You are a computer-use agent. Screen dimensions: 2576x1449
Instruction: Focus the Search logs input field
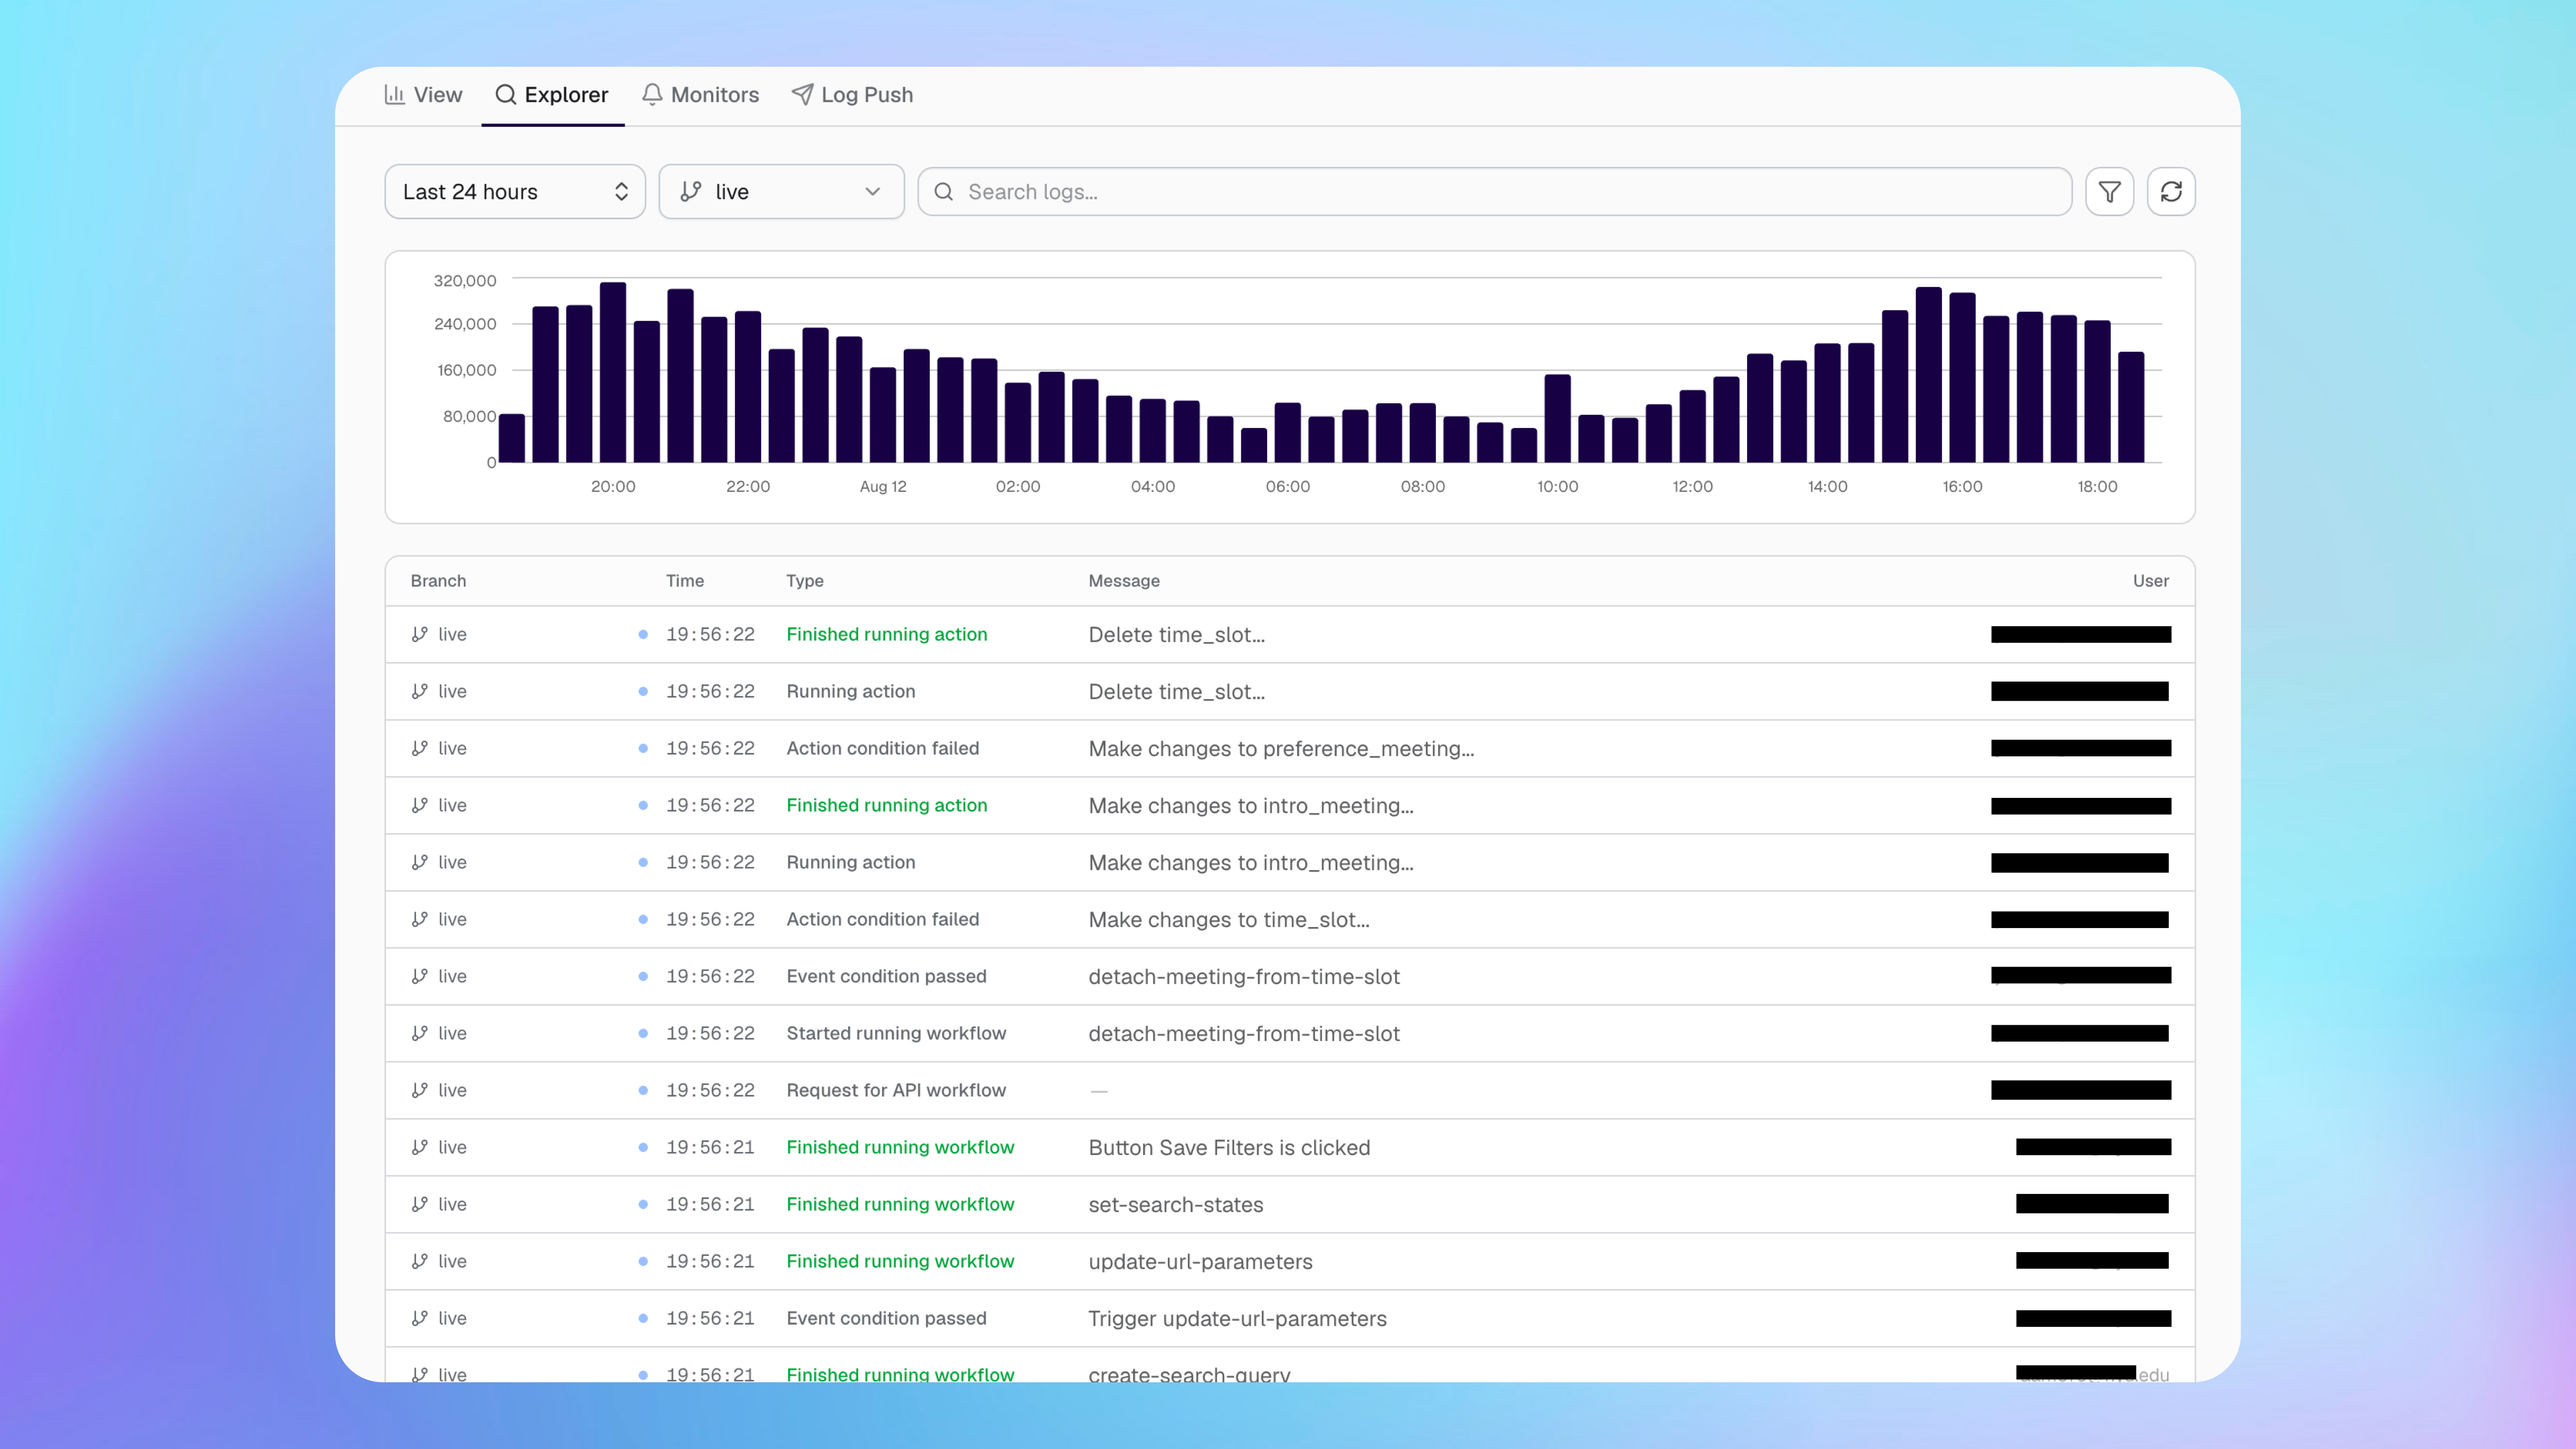pyautogui.click(x=1494, y=192)
